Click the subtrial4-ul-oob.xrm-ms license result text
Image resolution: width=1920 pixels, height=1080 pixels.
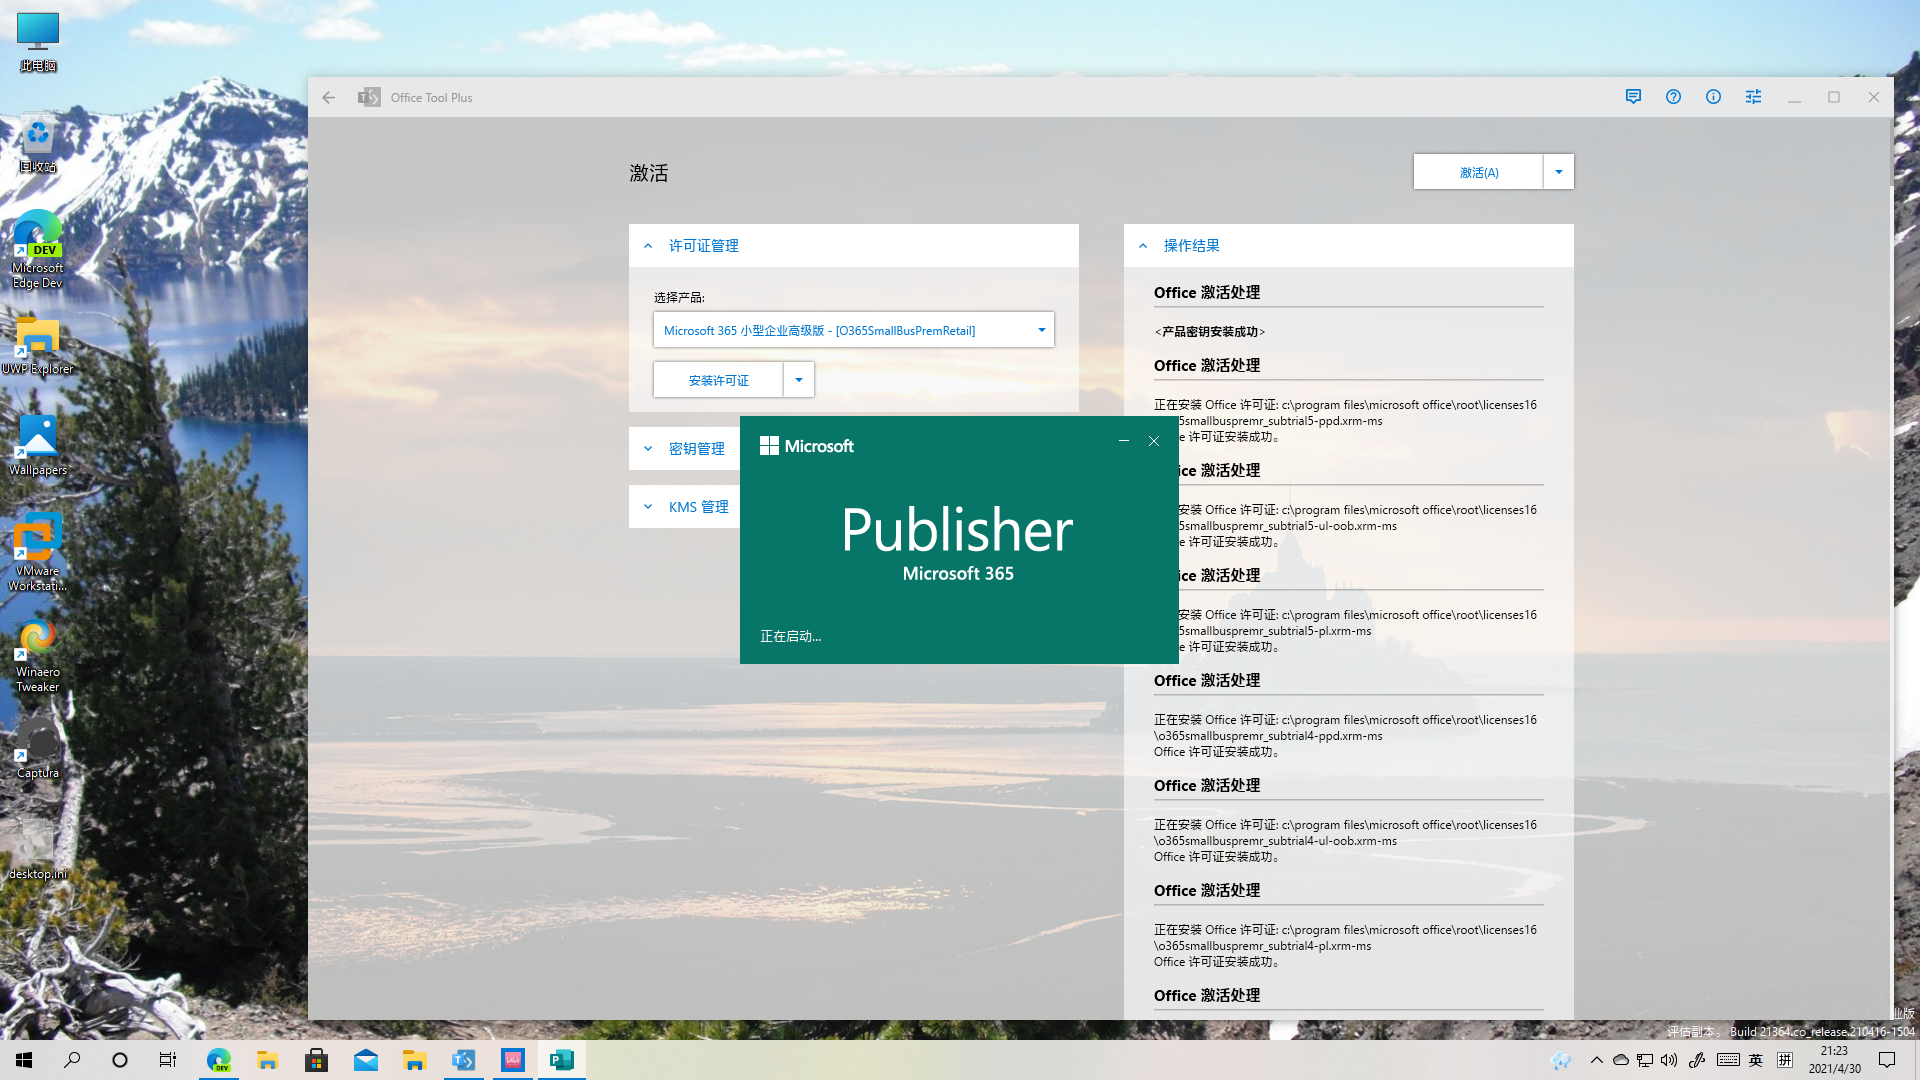click(1345, 840)
